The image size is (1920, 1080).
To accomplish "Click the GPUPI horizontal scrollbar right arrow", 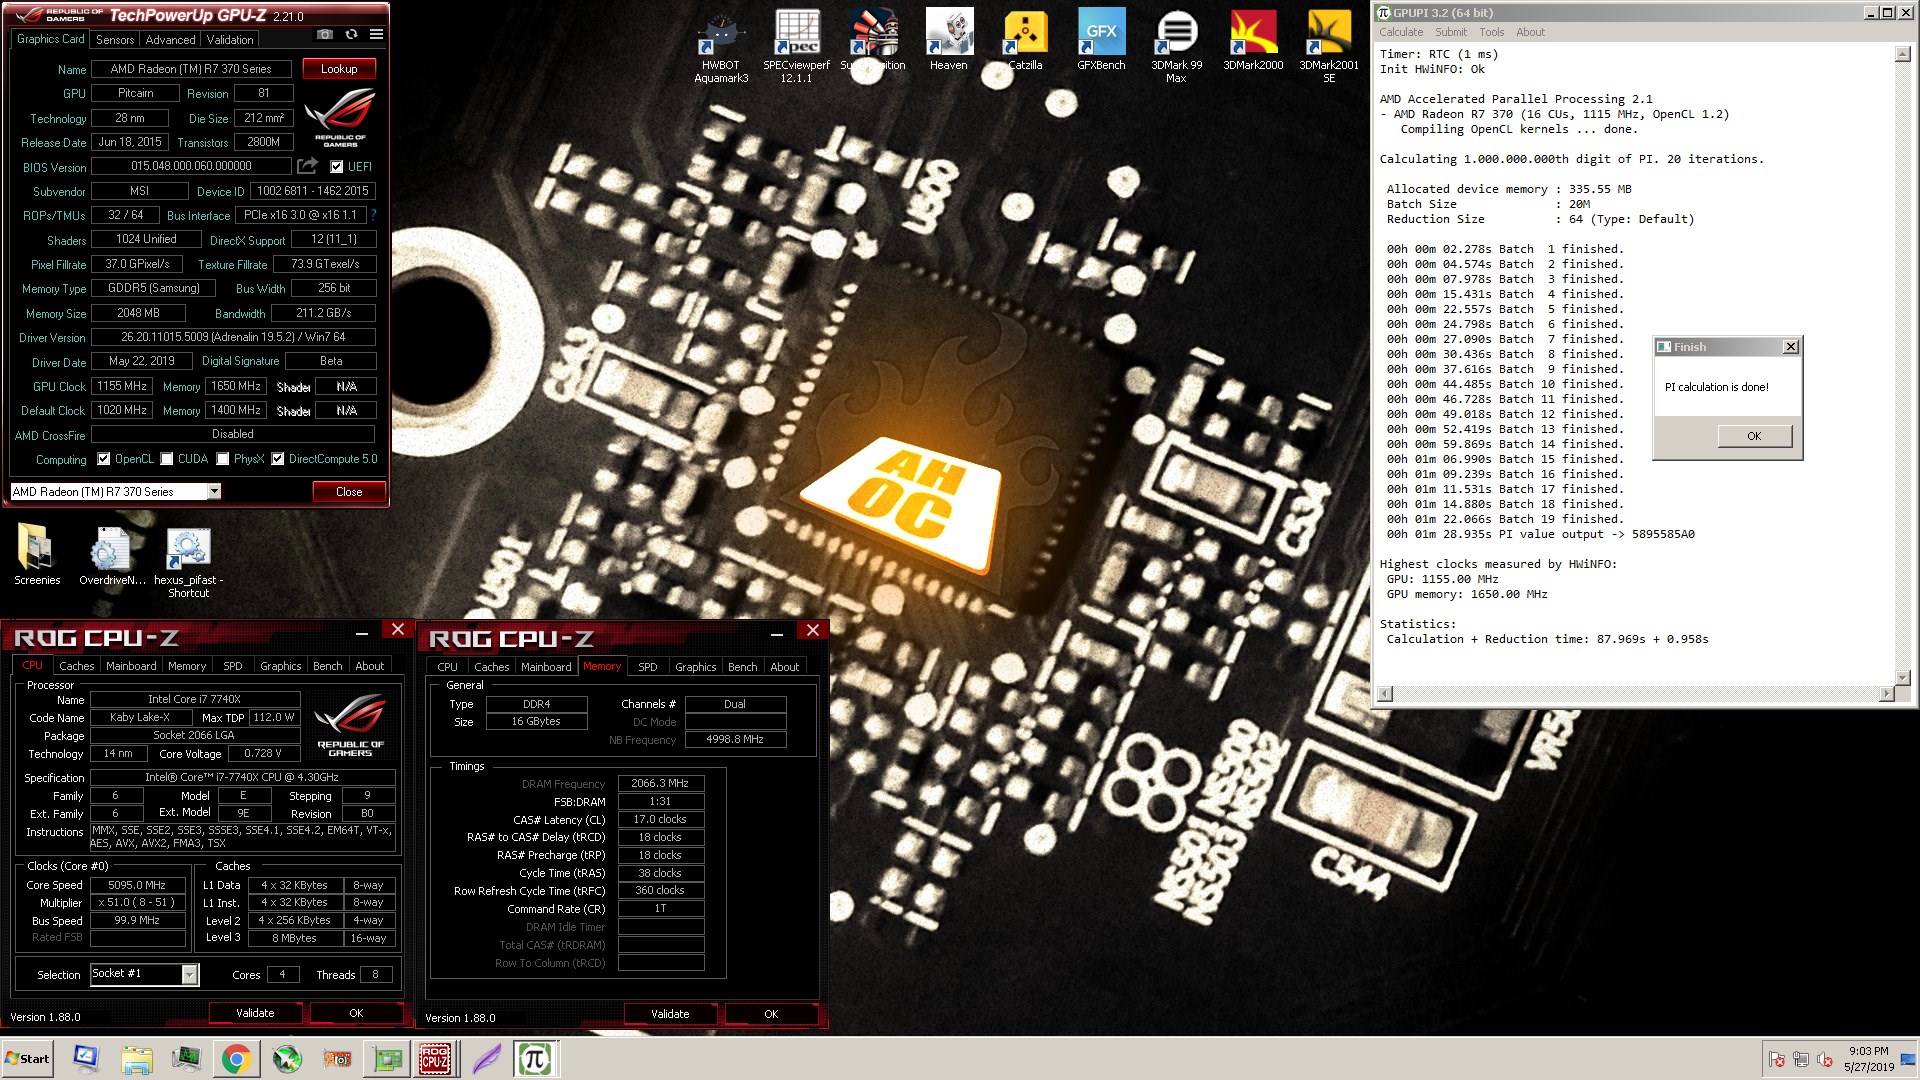I will point(1887,693).
